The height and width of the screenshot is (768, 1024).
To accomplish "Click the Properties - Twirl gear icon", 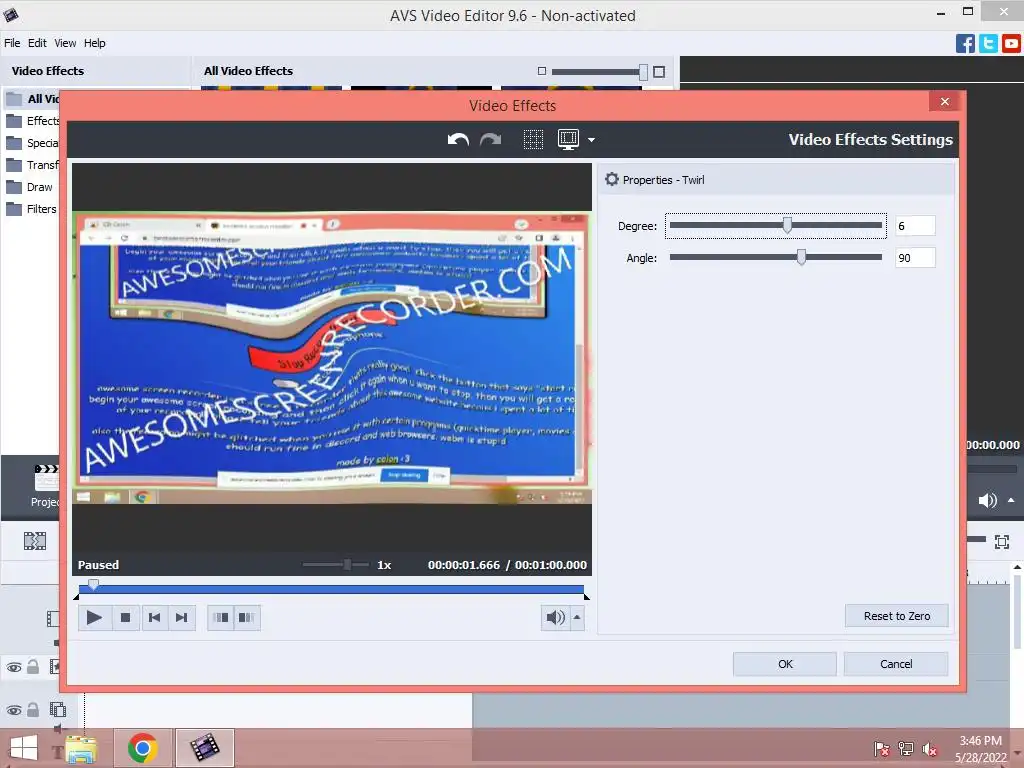I will point(612,179).
